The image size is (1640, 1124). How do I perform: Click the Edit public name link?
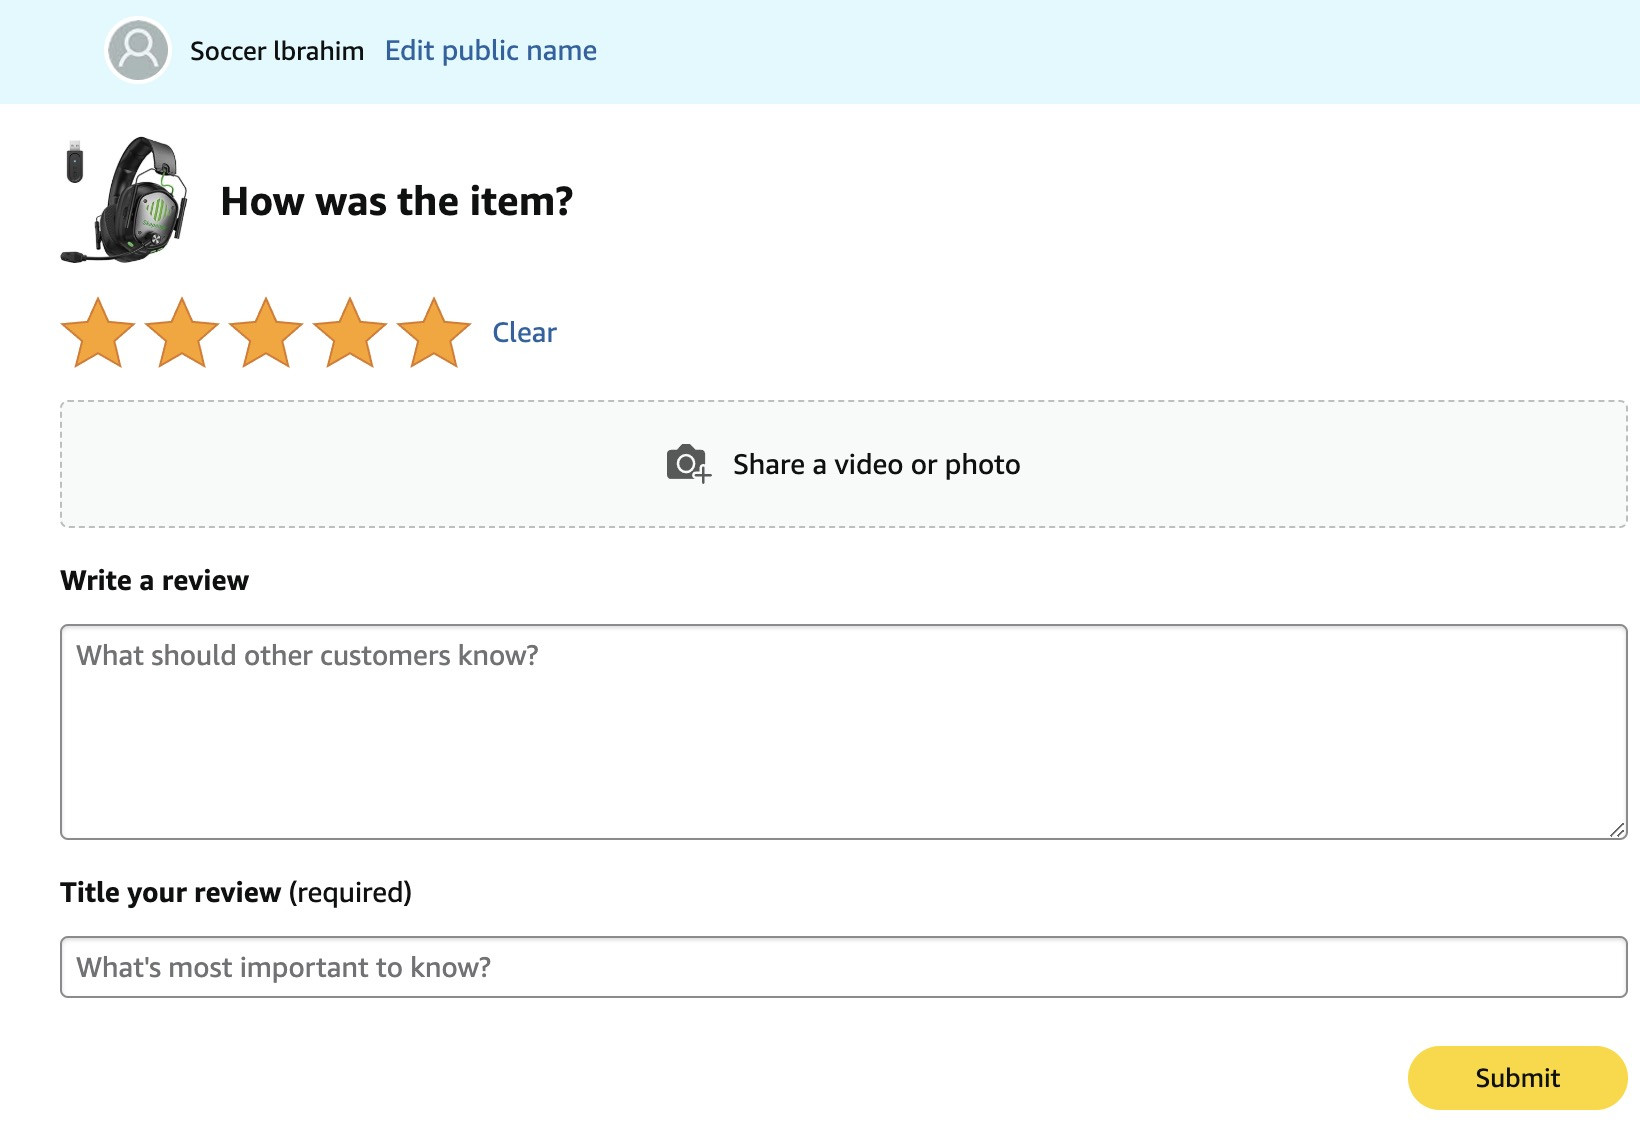pos(491,51)
